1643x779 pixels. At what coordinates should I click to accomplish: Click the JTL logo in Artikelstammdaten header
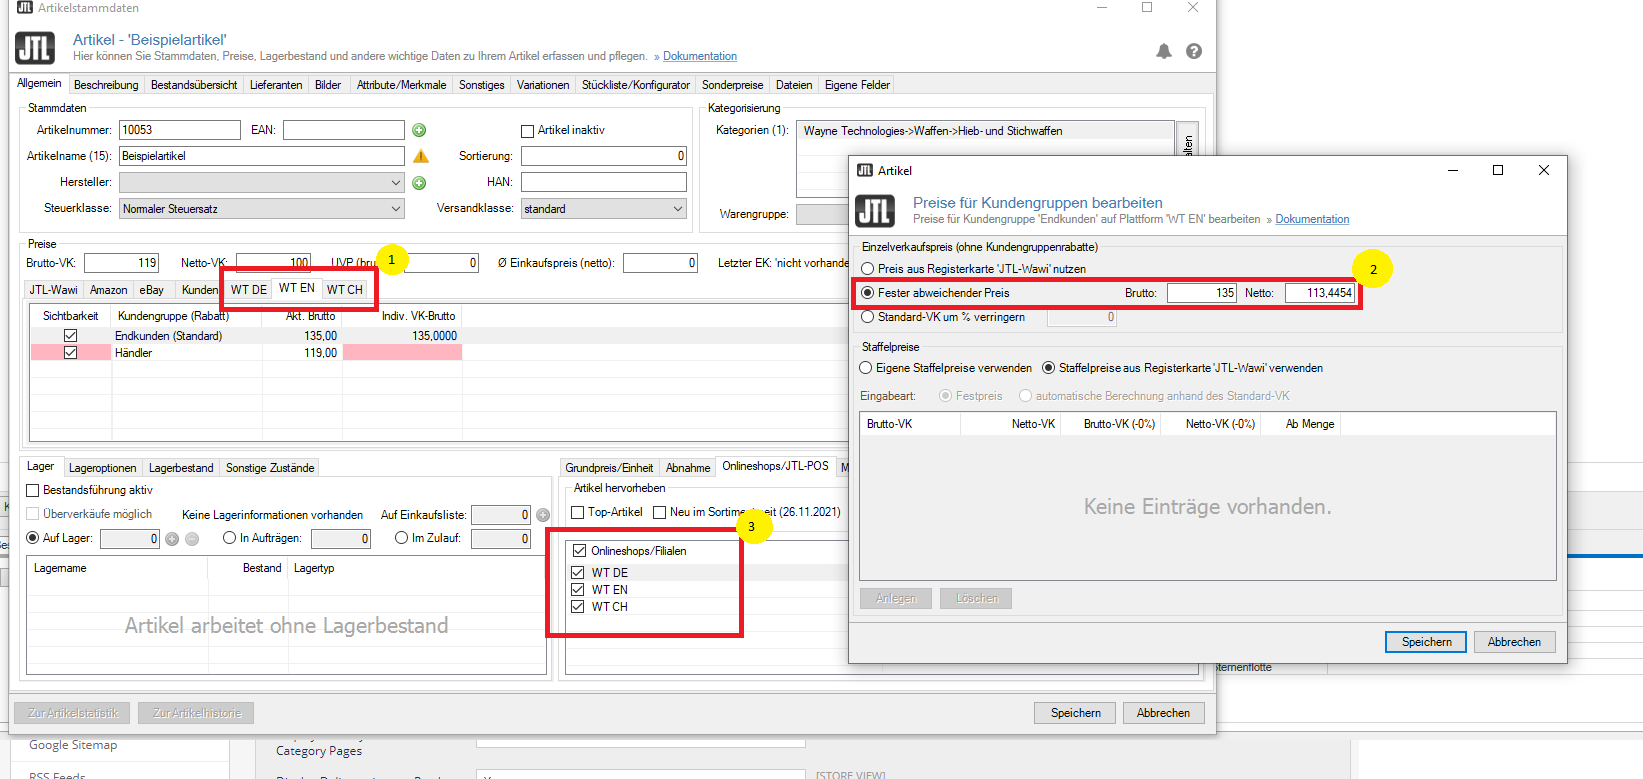coord(35,48)
